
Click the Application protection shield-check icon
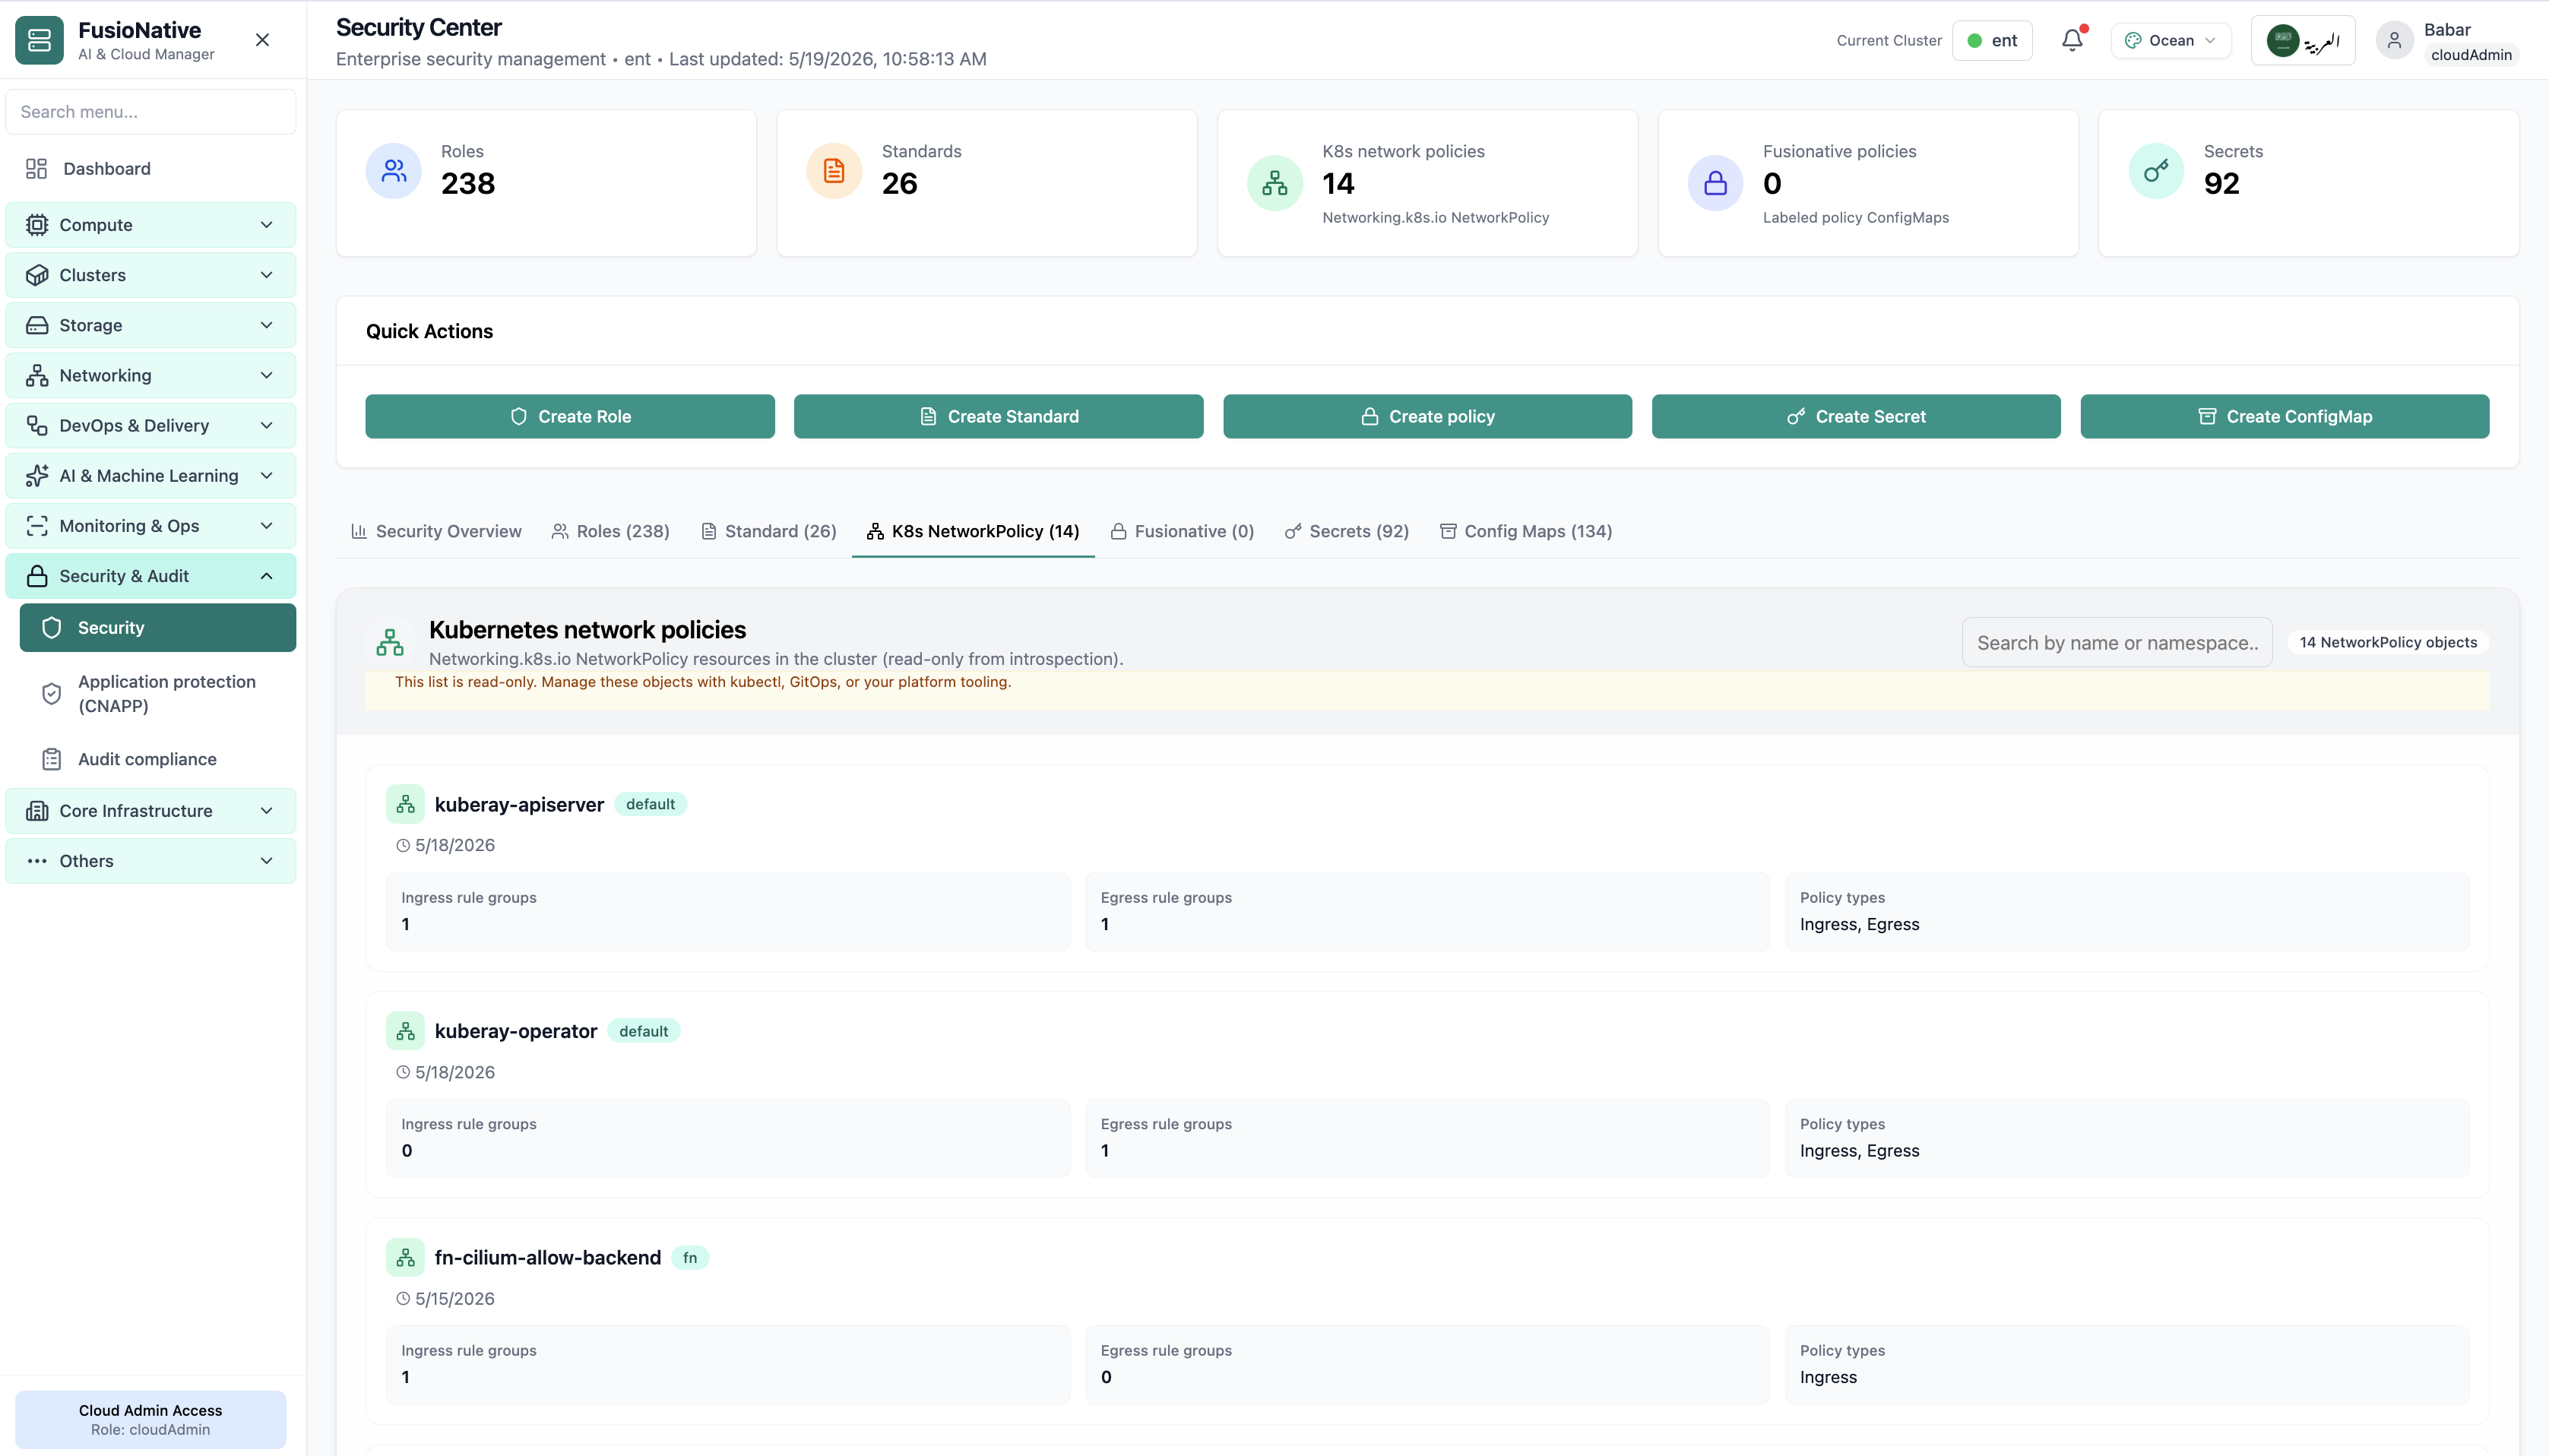click(x=52, y=694)
